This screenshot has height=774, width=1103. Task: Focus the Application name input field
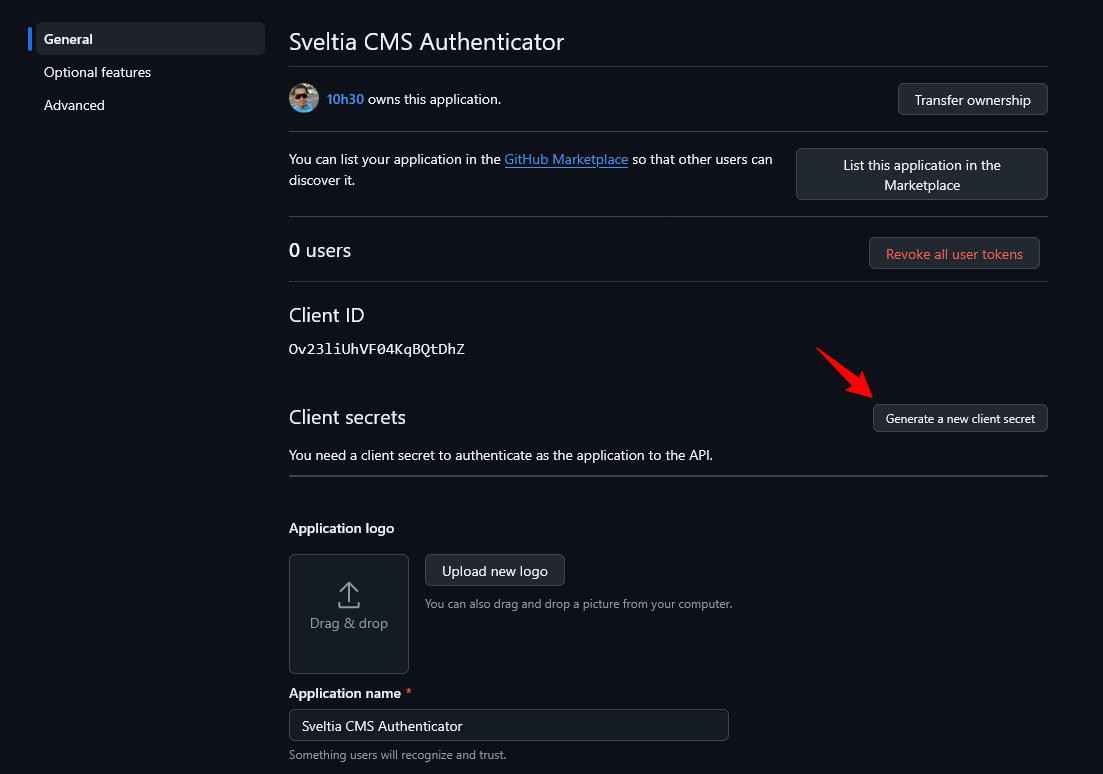coord(509,725)
